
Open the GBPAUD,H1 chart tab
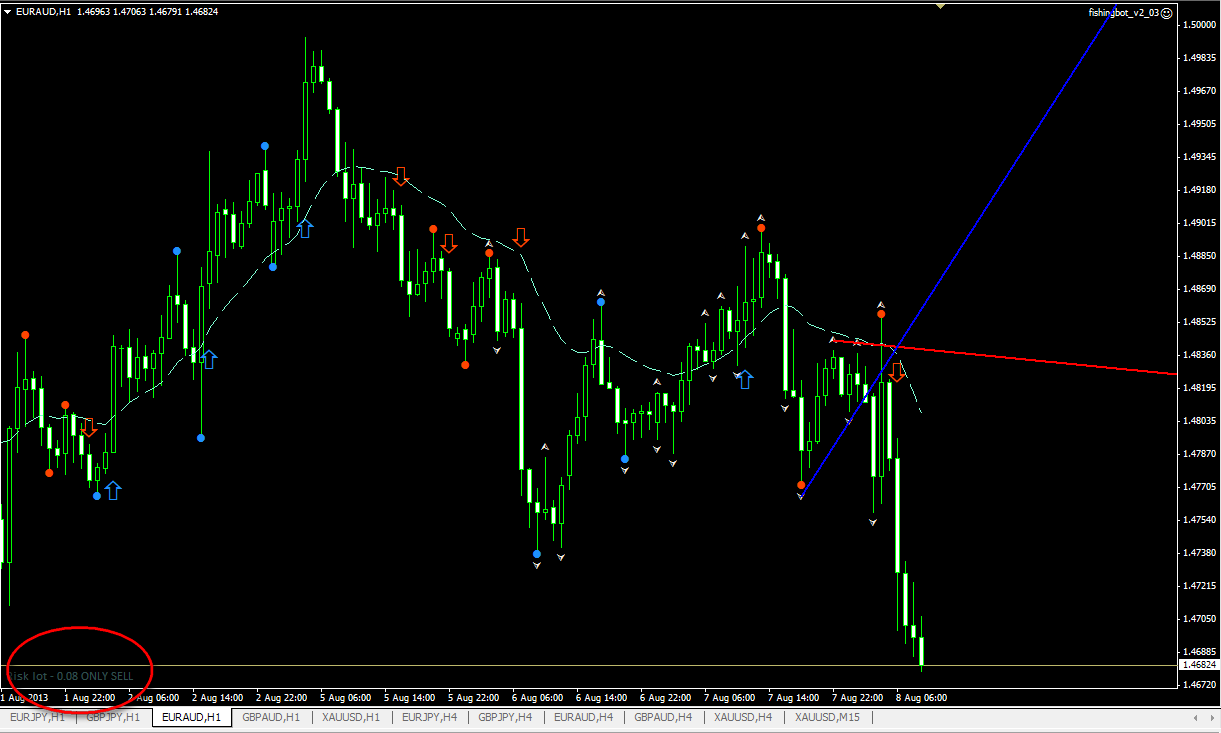point(271,717)
